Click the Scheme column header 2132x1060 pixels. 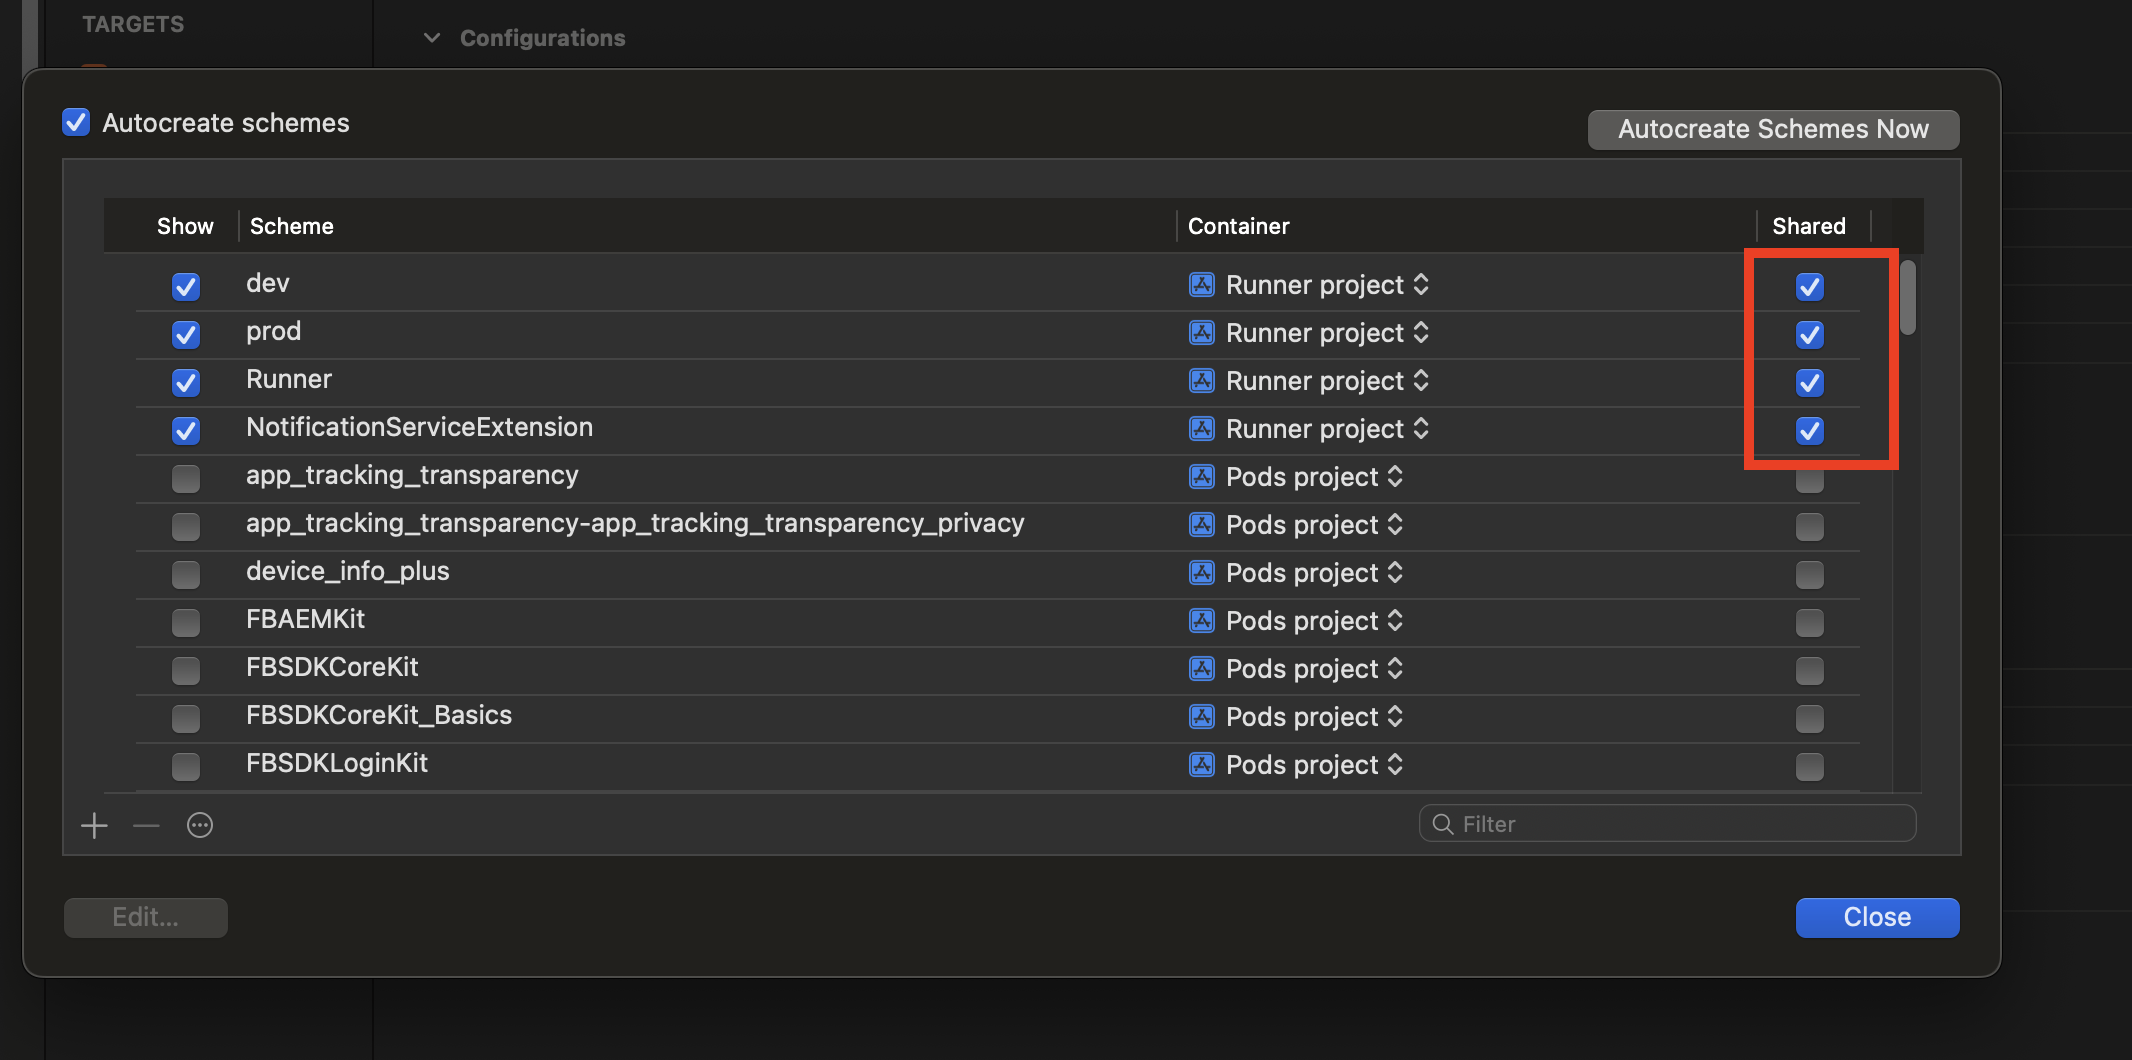pos(292,226)
